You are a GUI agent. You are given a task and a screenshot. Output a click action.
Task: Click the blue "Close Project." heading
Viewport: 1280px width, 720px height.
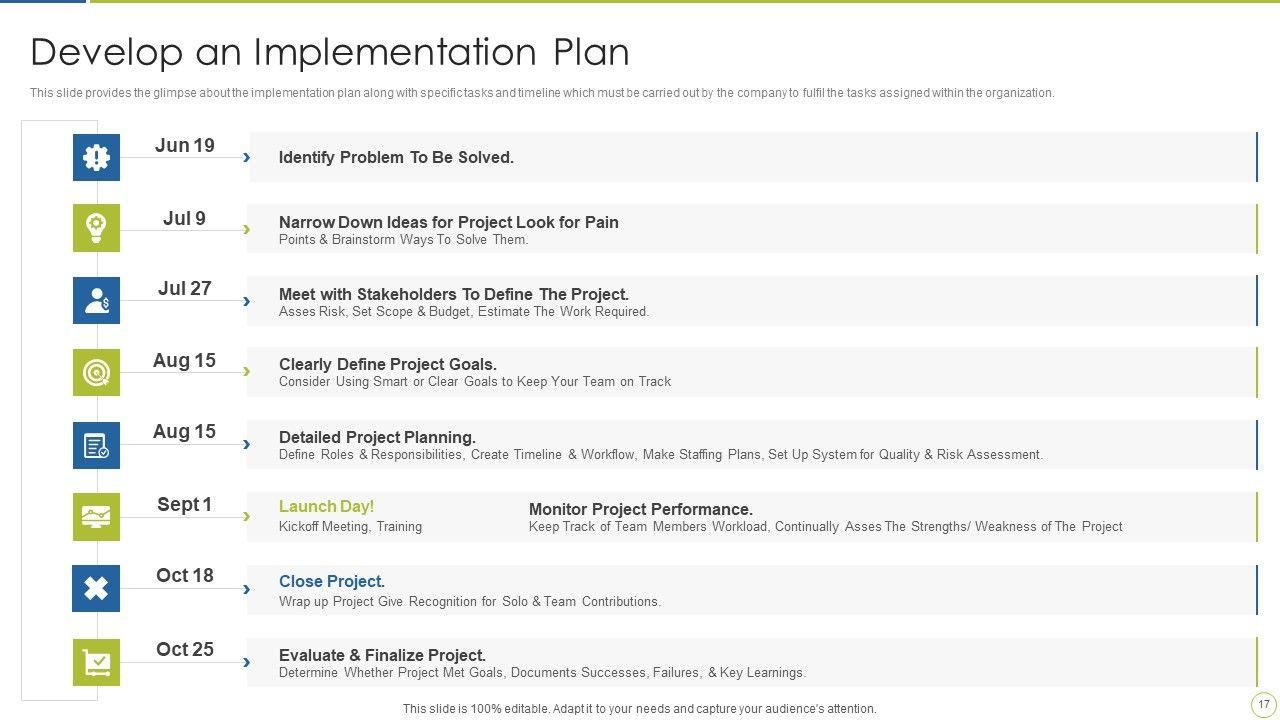331,581
